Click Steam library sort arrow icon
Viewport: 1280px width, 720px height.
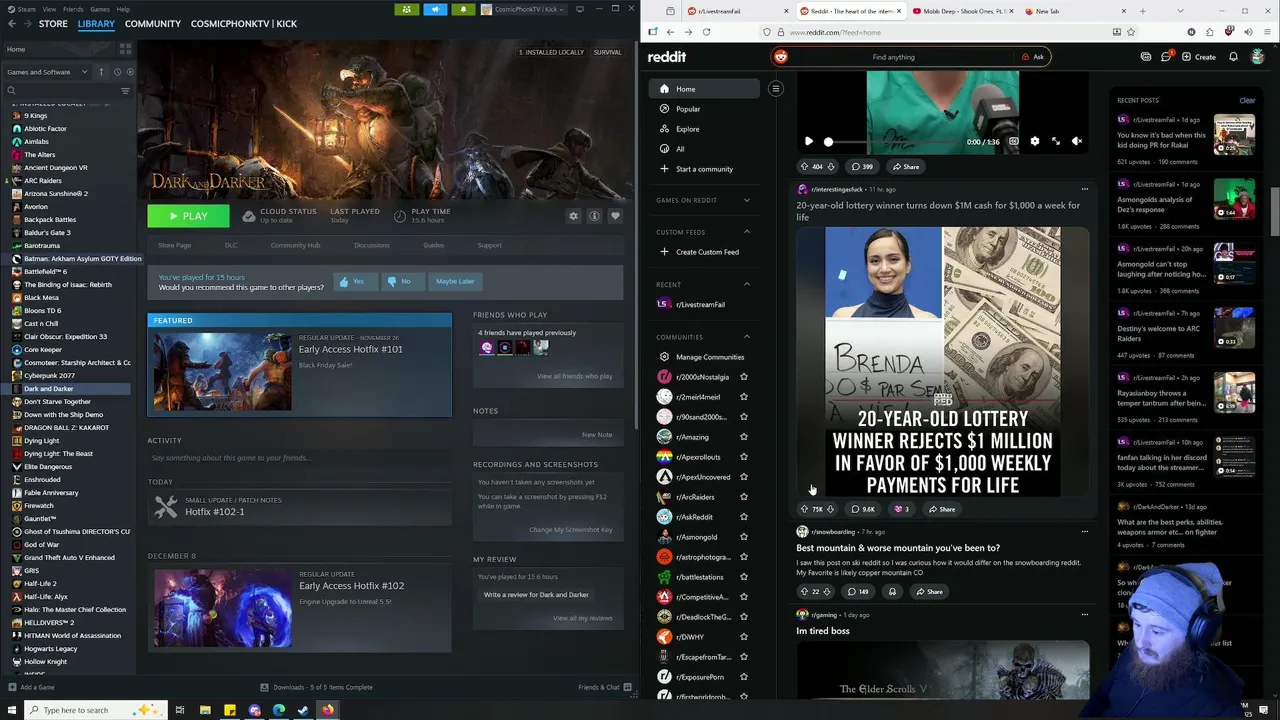[101, 72]
